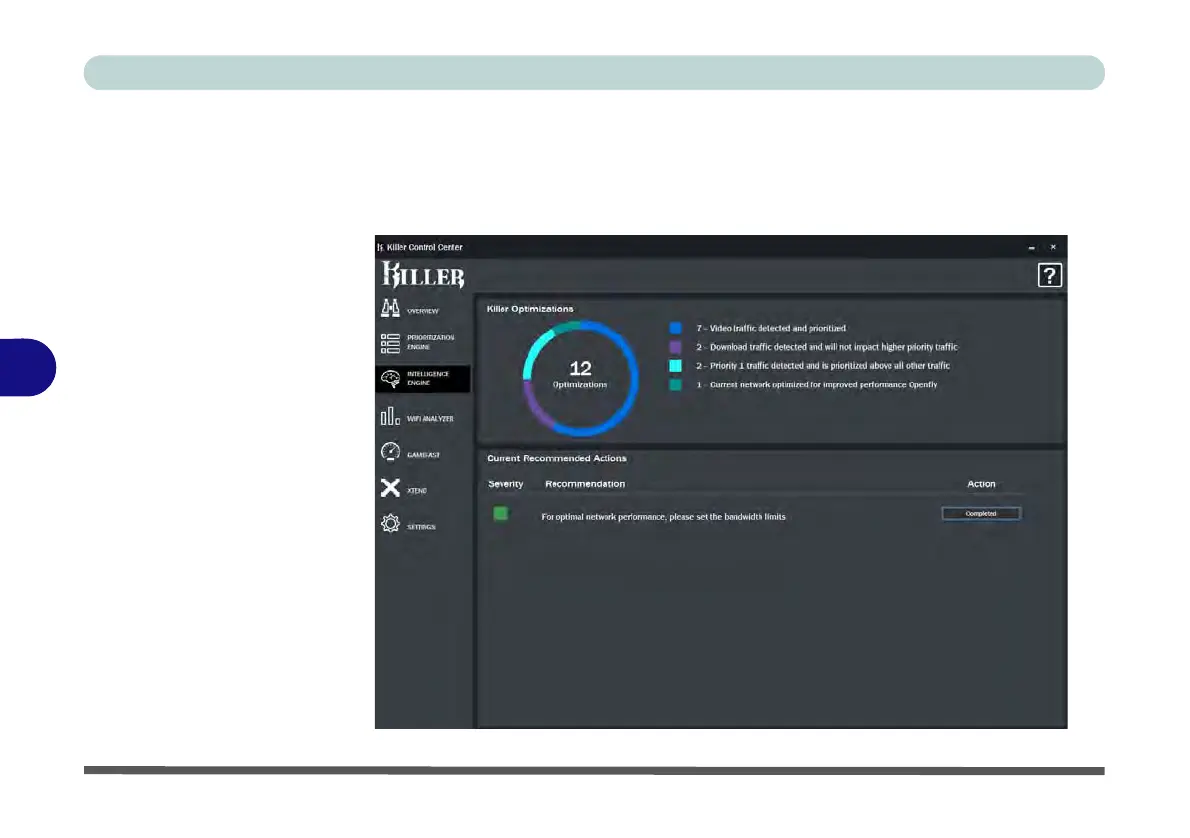
Task: Close the Killer Control Center window
Action: [1053, 247]
